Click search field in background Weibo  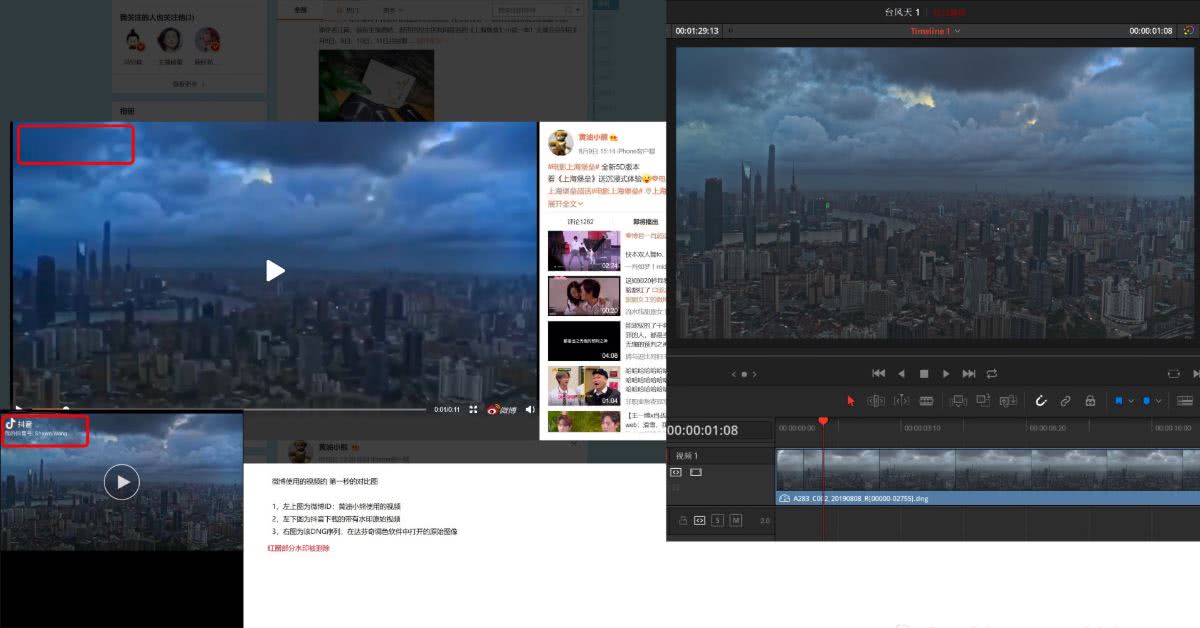(x=538, y=9)
